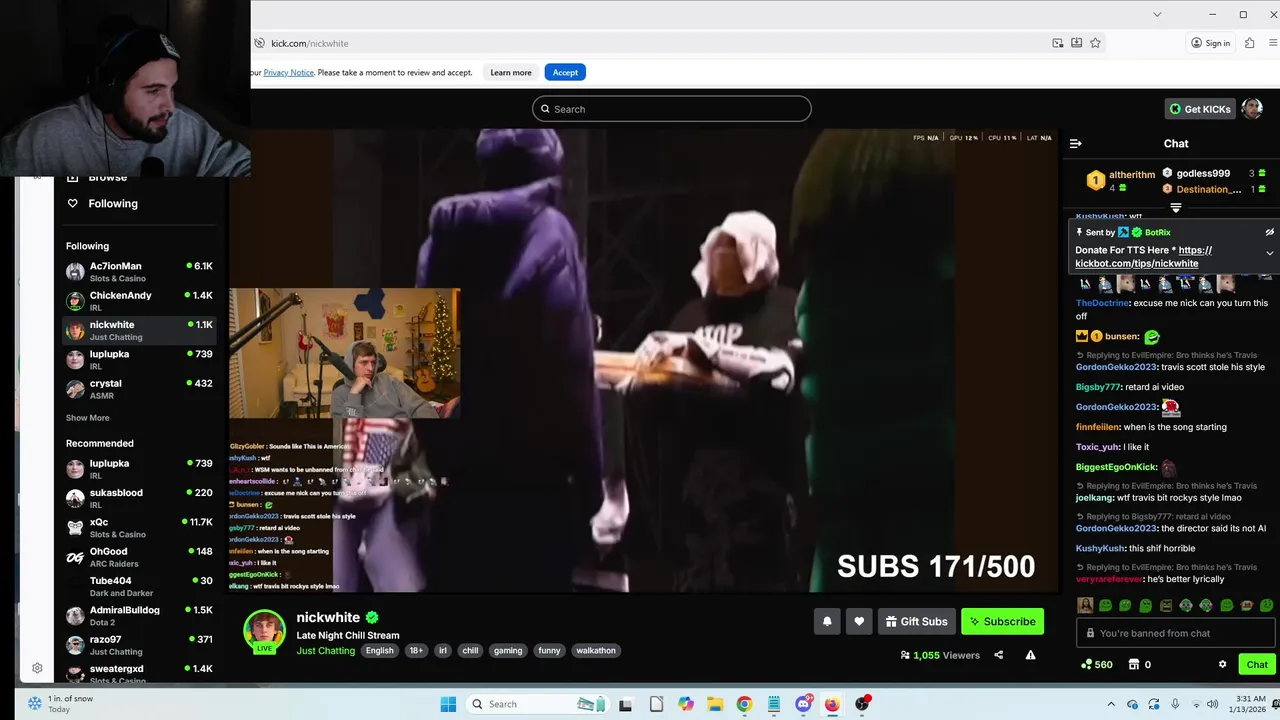This screenshot has width=1280, height=720.
Task: Open the Windows Start menu
Action: point(448,704)
